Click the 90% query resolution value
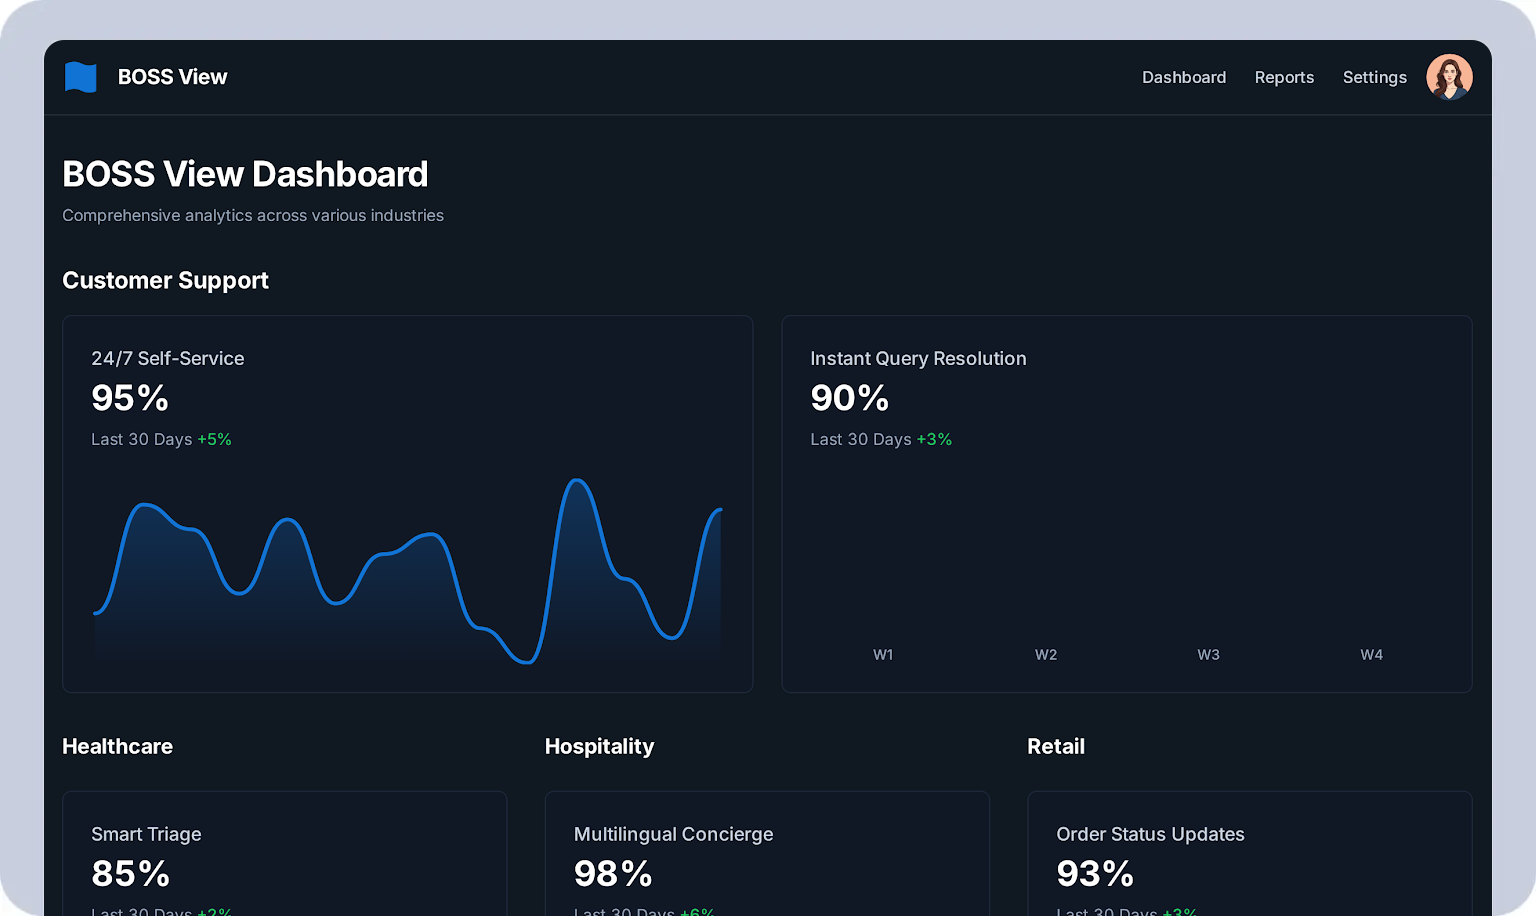The height and width of the screenshot is (916, 1536). click(x=849, y=398)
